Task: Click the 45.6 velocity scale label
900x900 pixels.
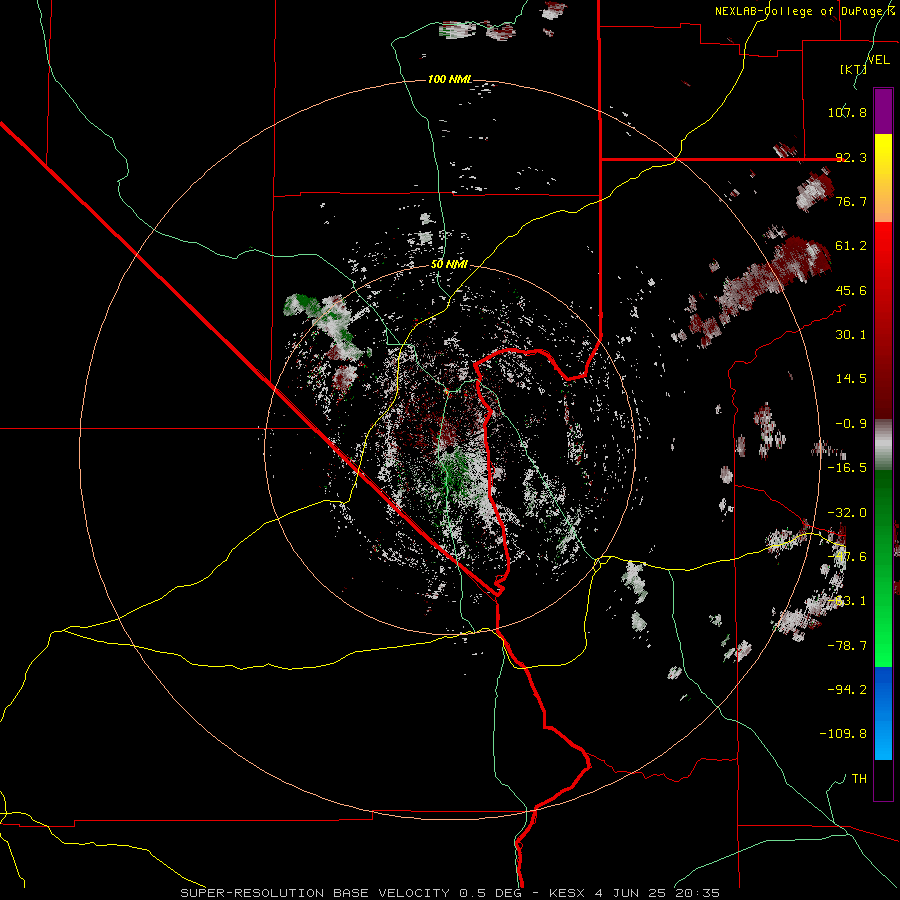Action: tap(851, 290)
